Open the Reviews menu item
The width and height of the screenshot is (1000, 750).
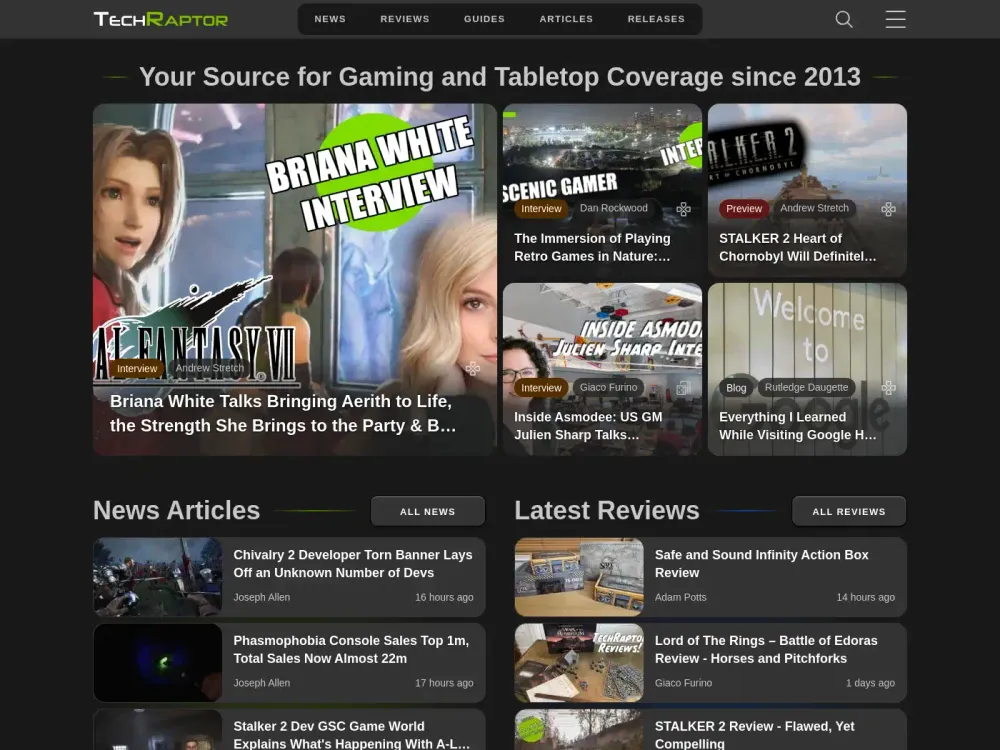click(x=405, y=19)
